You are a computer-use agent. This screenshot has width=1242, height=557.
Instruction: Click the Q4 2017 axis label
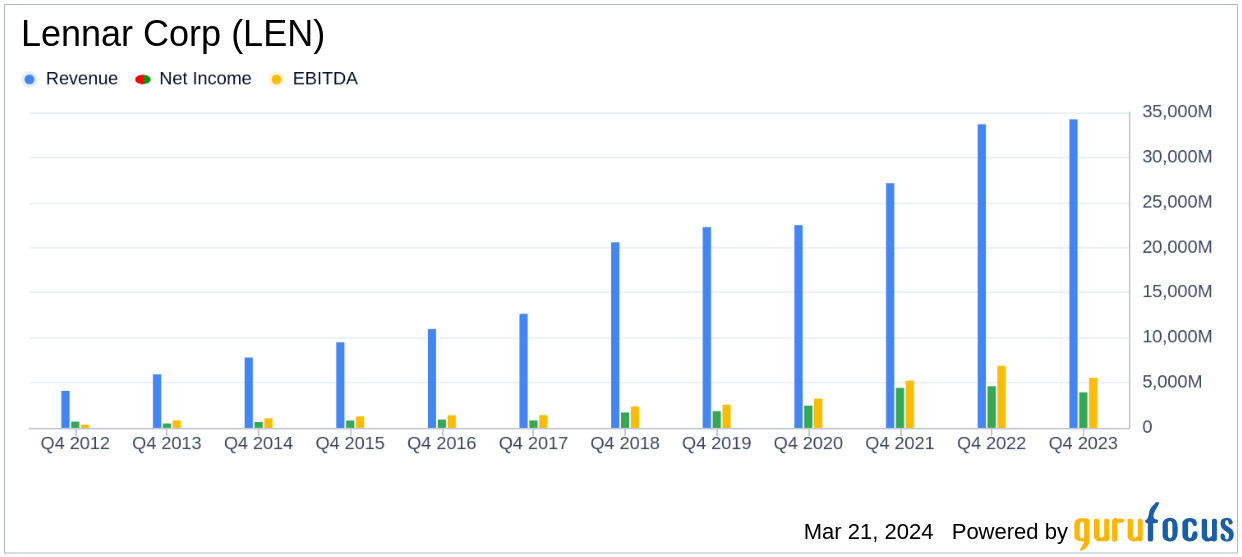click(x=533, y=443)
